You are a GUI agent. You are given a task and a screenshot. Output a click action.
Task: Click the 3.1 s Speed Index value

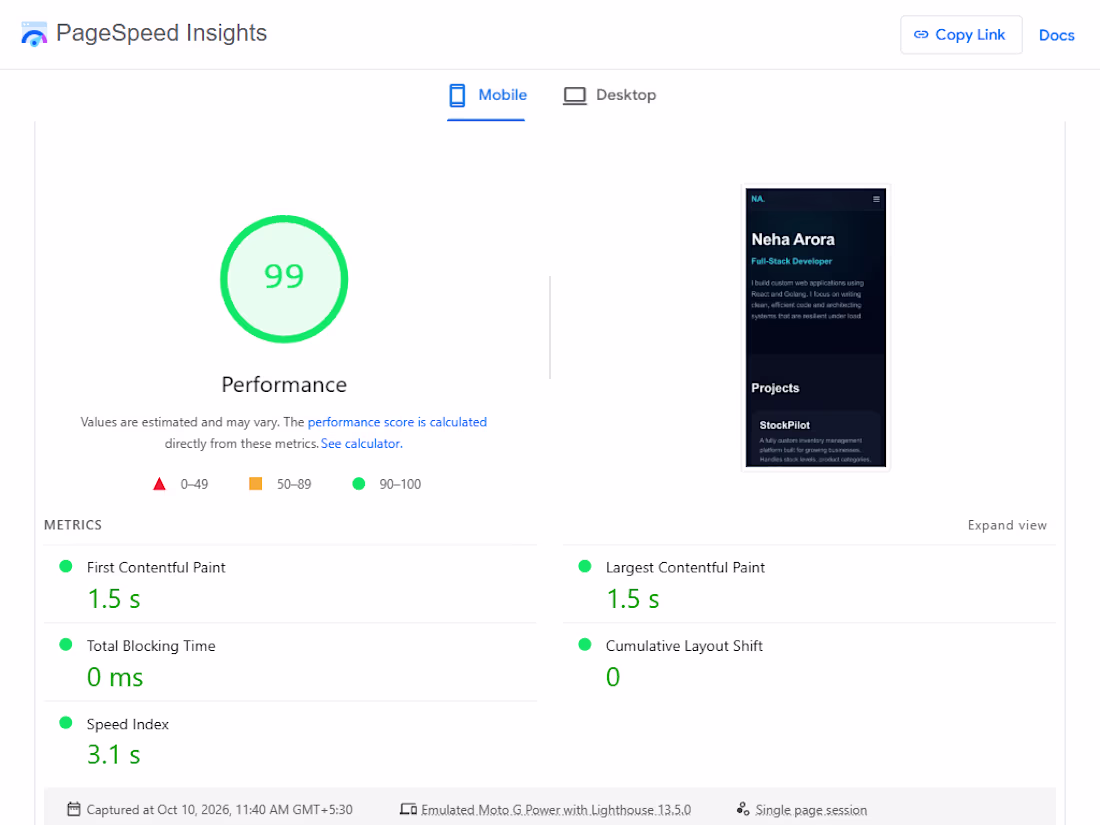point(114,755)
